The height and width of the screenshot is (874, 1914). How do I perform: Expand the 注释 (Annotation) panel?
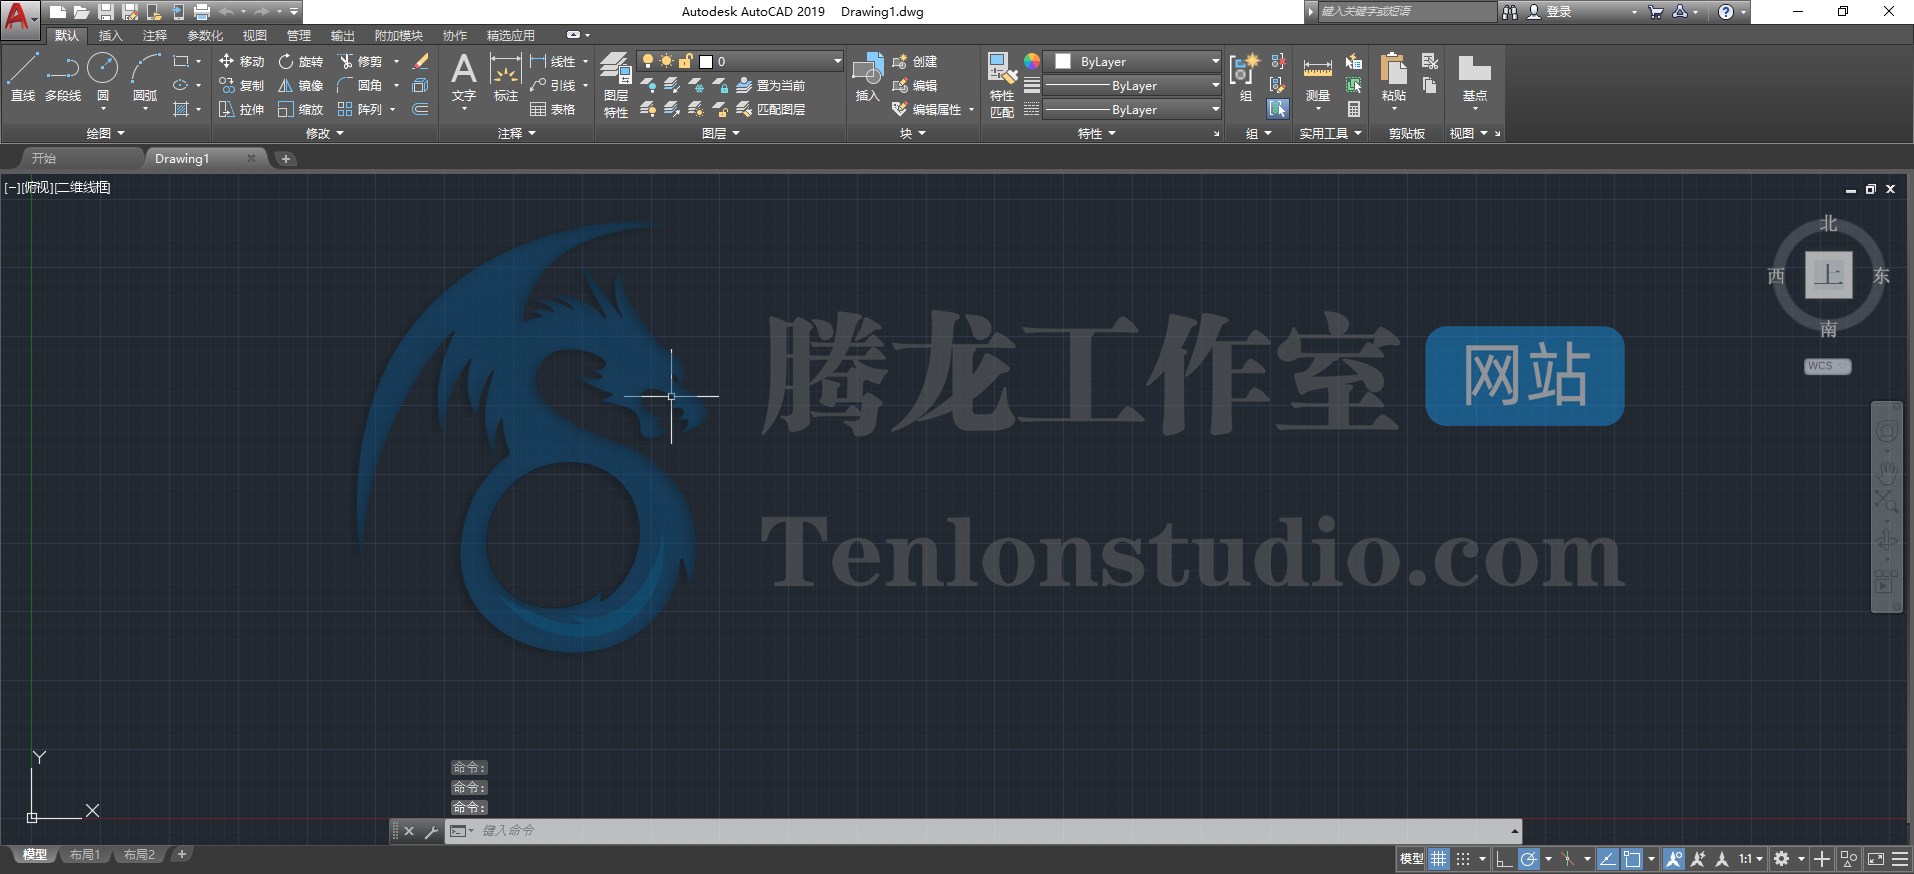pos(517,133)
